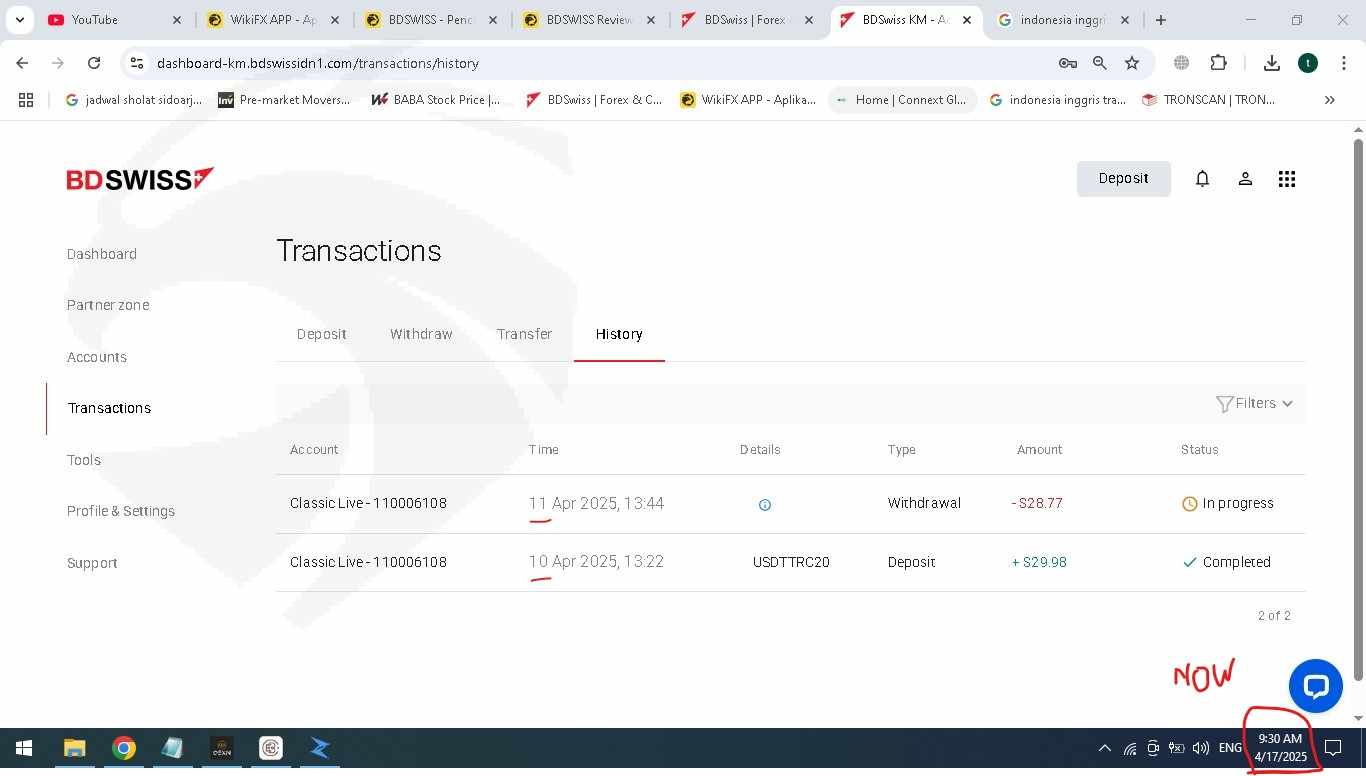Open the apps grid menu icon
The width and height of the screenshot is (1366, 776).
click(x=1287, y=179)
